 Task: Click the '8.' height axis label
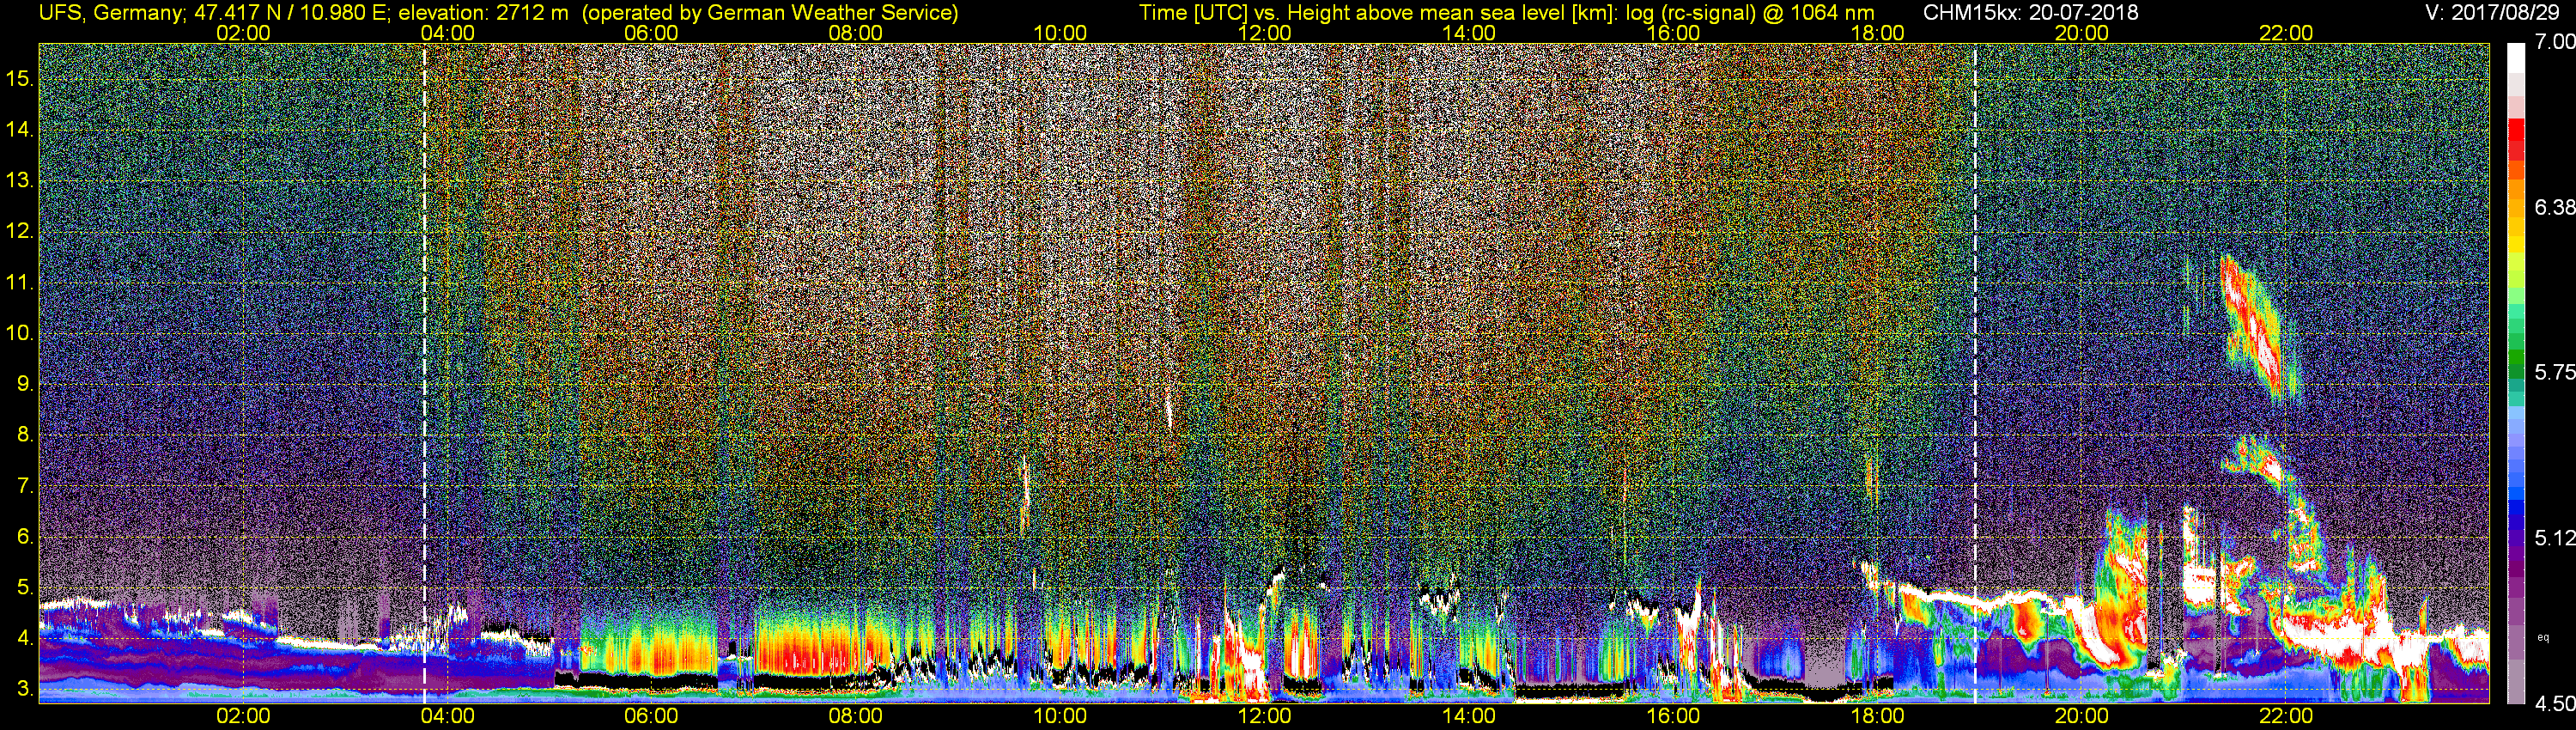pyautogui.click(x=25, y=435)
